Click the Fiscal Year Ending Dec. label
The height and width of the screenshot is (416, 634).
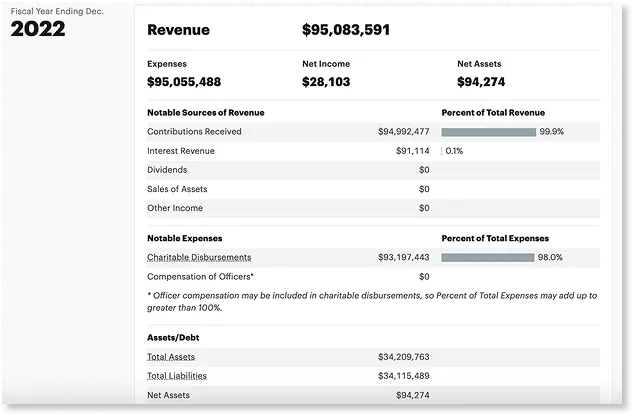(57, 11)
